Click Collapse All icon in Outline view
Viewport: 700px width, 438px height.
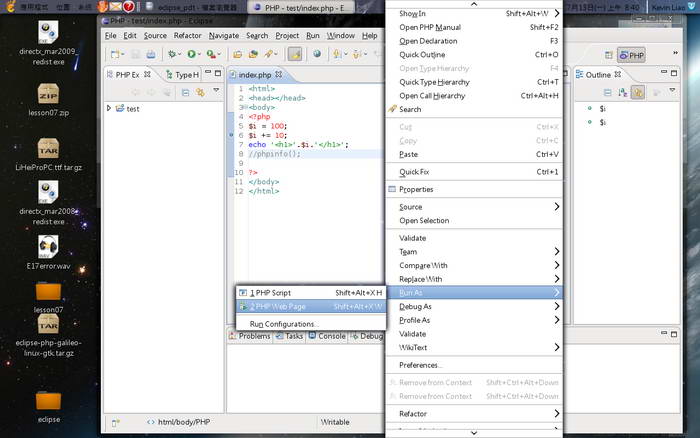pos(607,92)
